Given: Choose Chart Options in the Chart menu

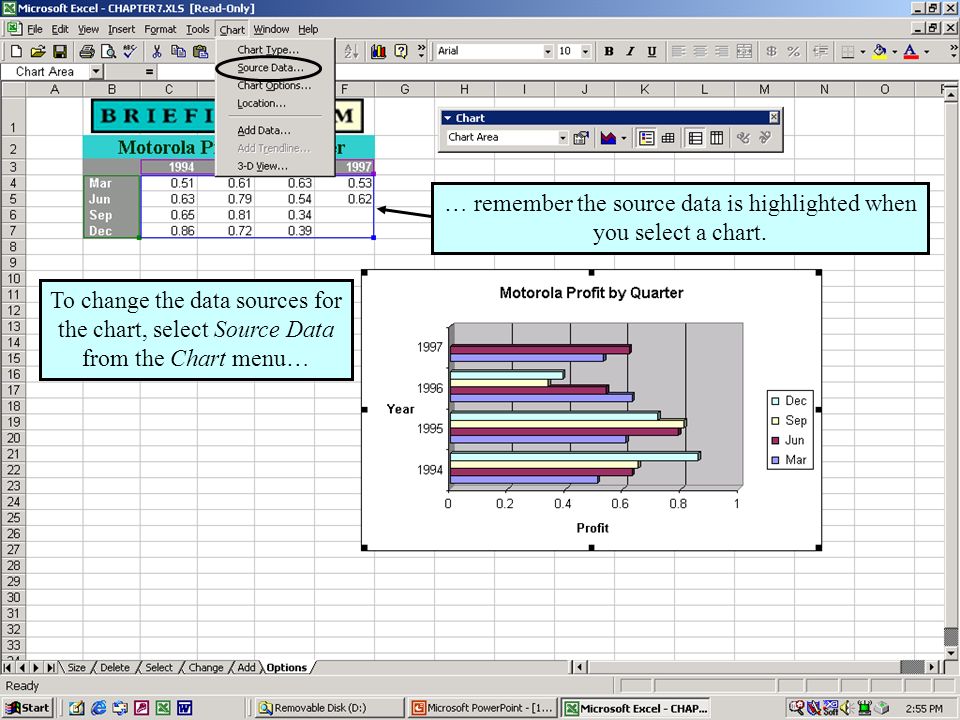Looking at the screenshot, I should 274,86.
